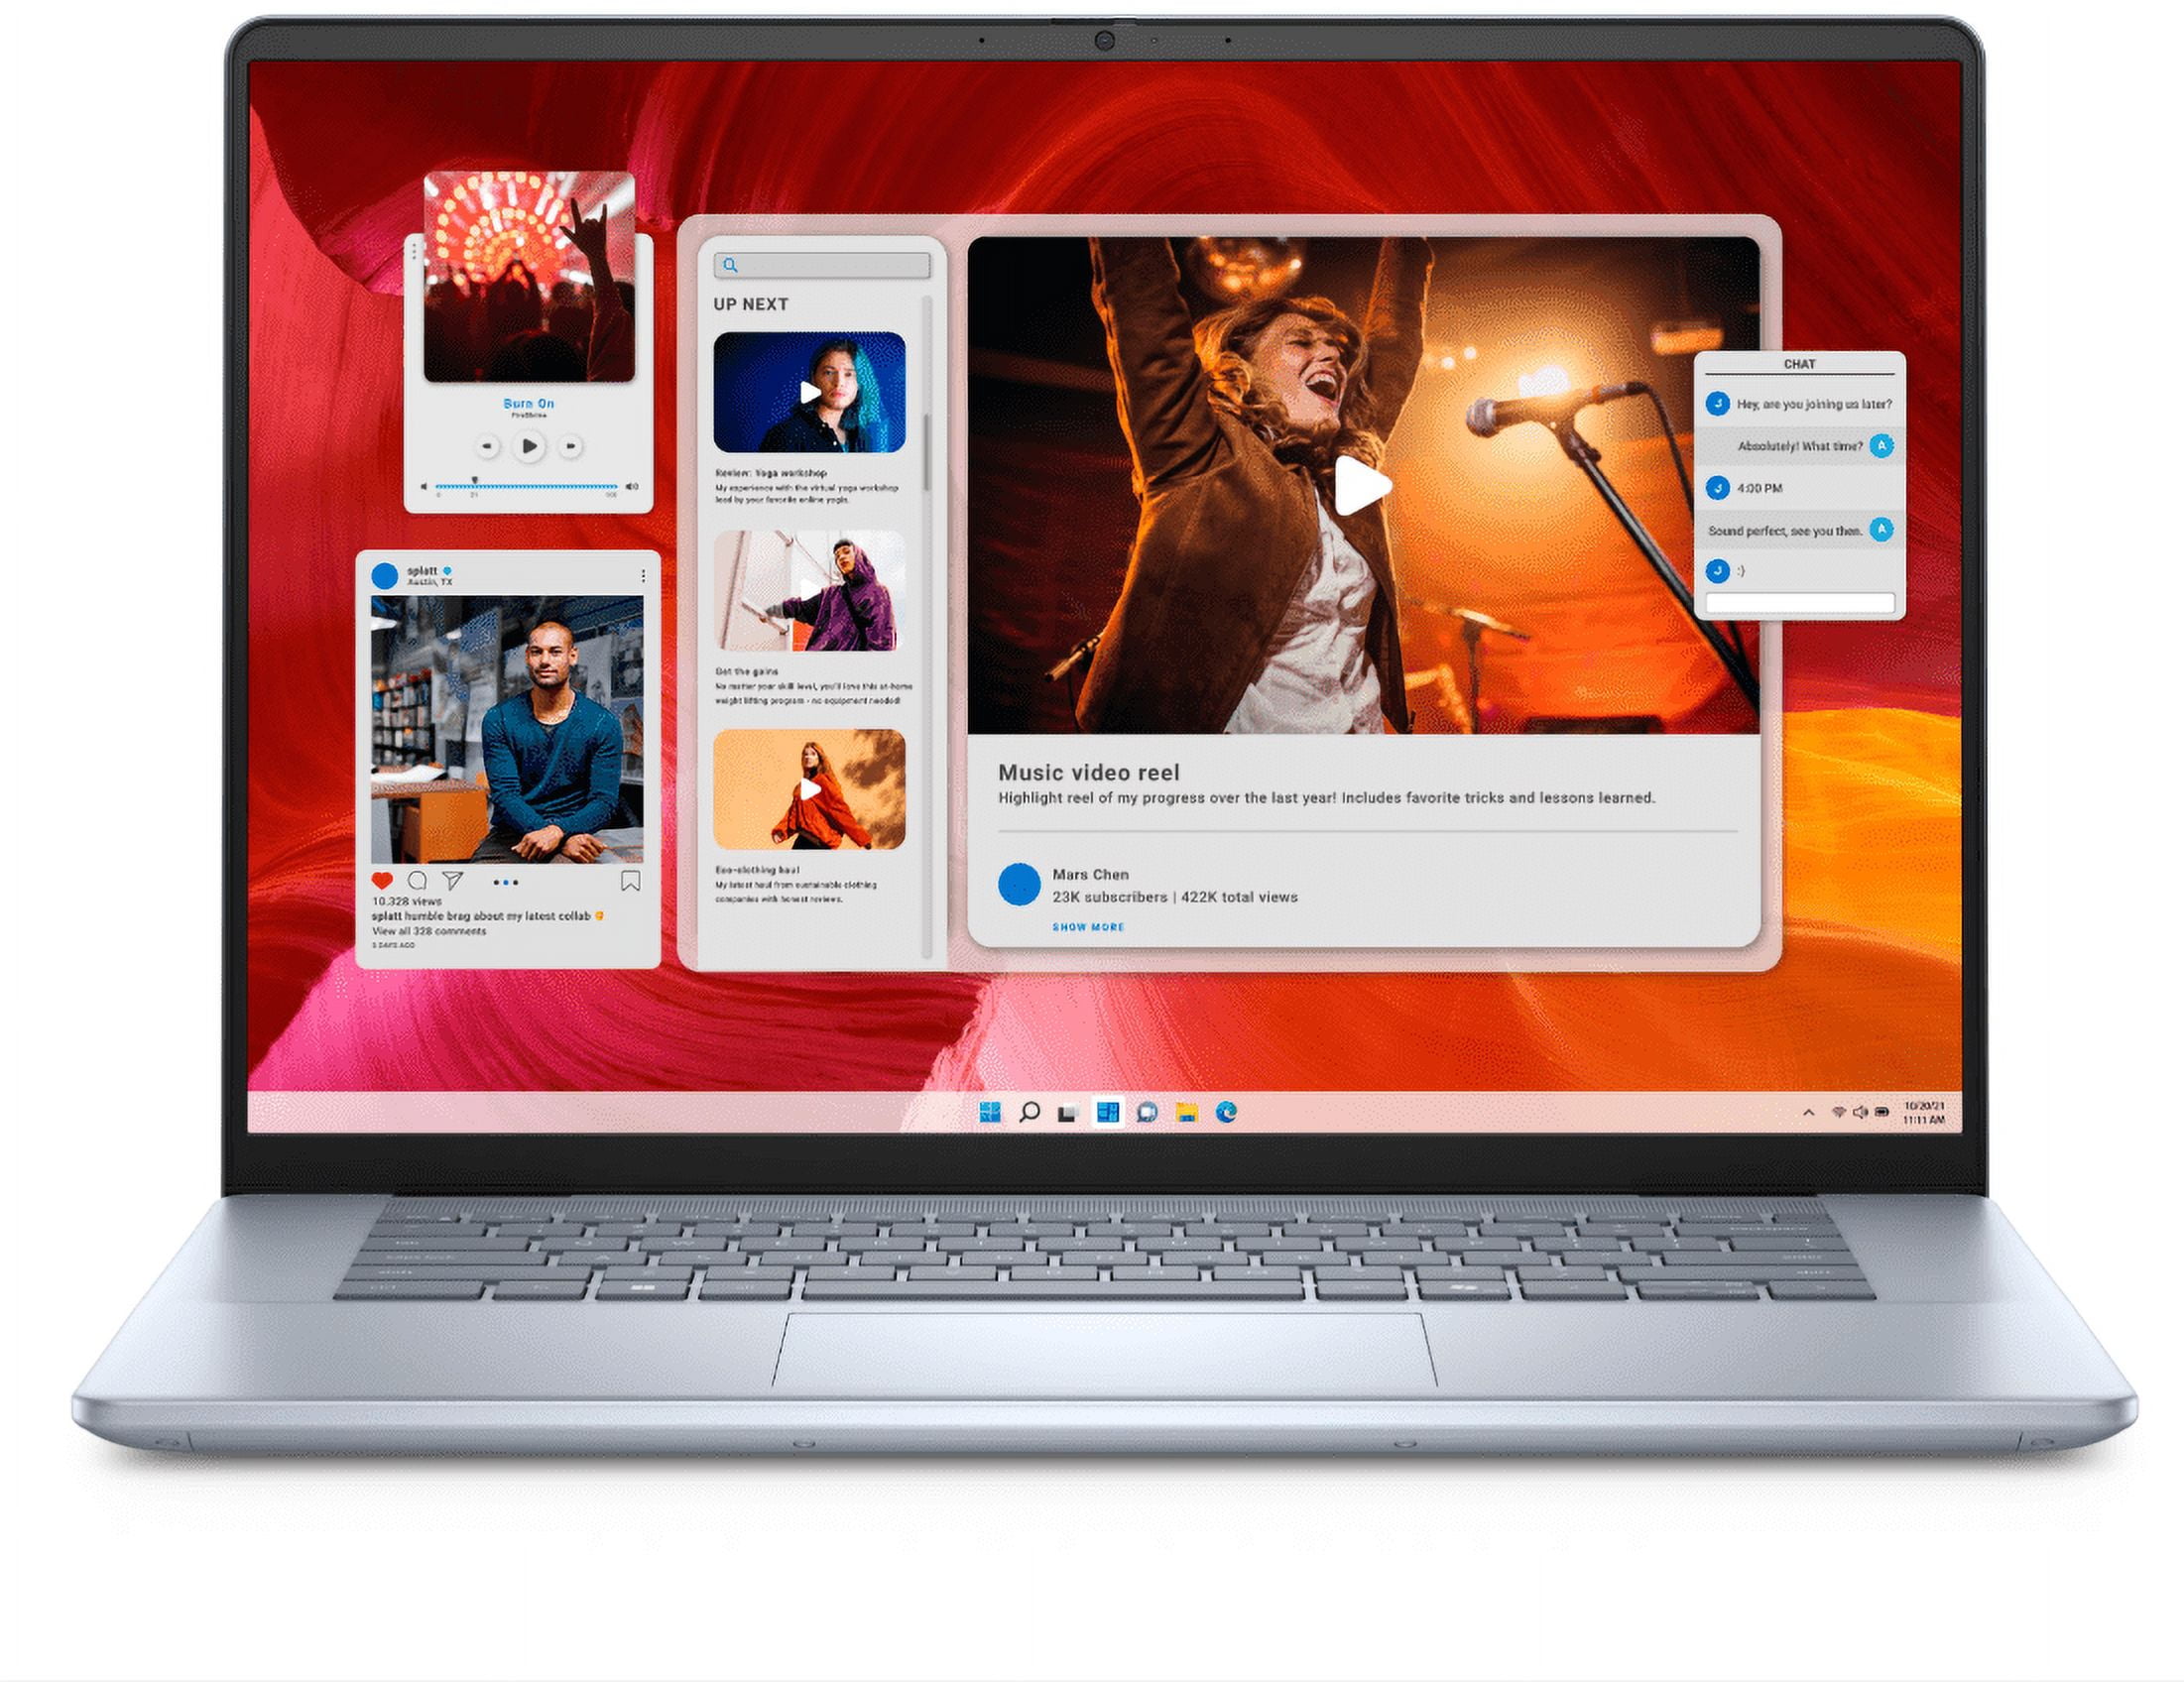Play the Eco-clothing haul video thumbnail

pyautogui.click(x=809, y=790)
